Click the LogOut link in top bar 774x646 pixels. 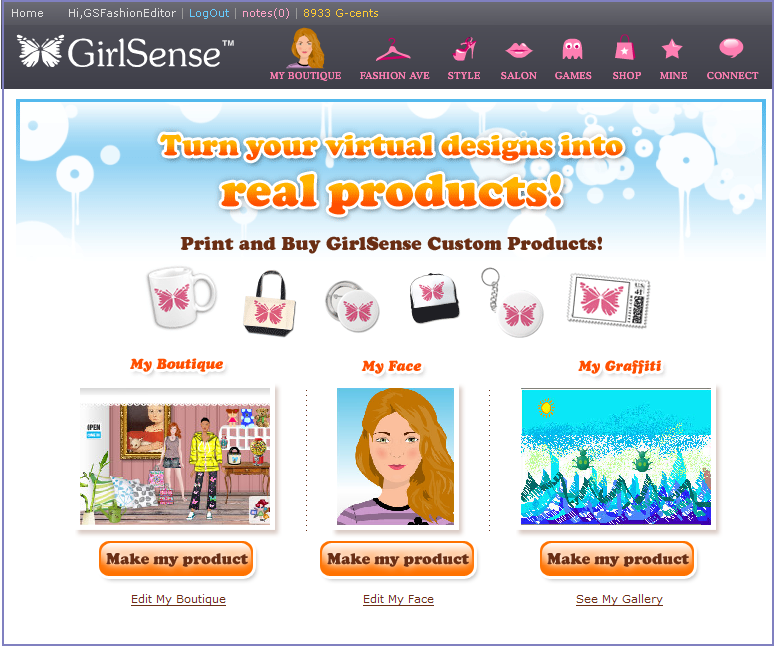[209, 13]
